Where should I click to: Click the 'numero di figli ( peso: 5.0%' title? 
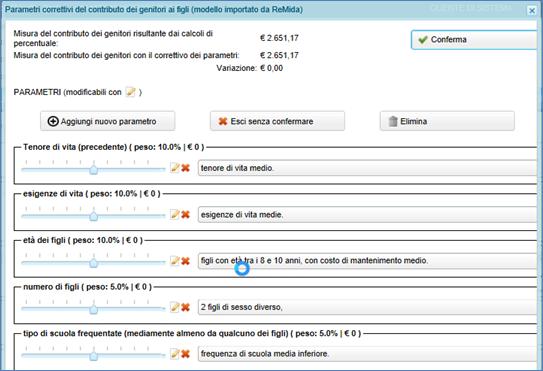87,287
